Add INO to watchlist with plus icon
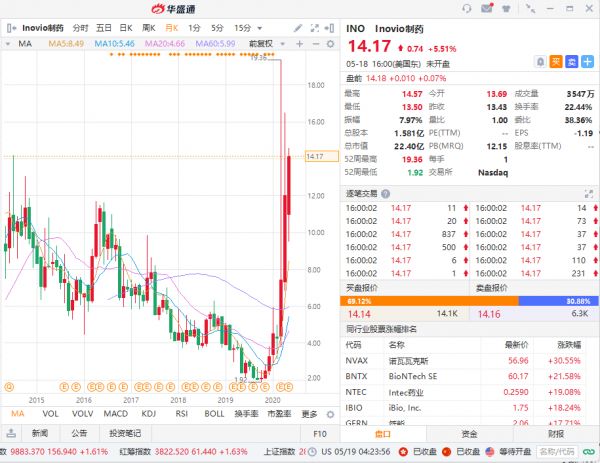The height and width of the screenshot is (463, 600). (587, 61)
